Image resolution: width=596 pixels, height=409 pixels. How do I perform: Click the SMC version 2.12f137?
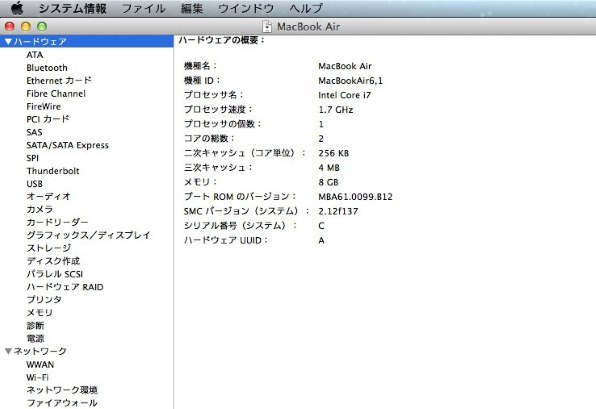click(x=338, y=211)
